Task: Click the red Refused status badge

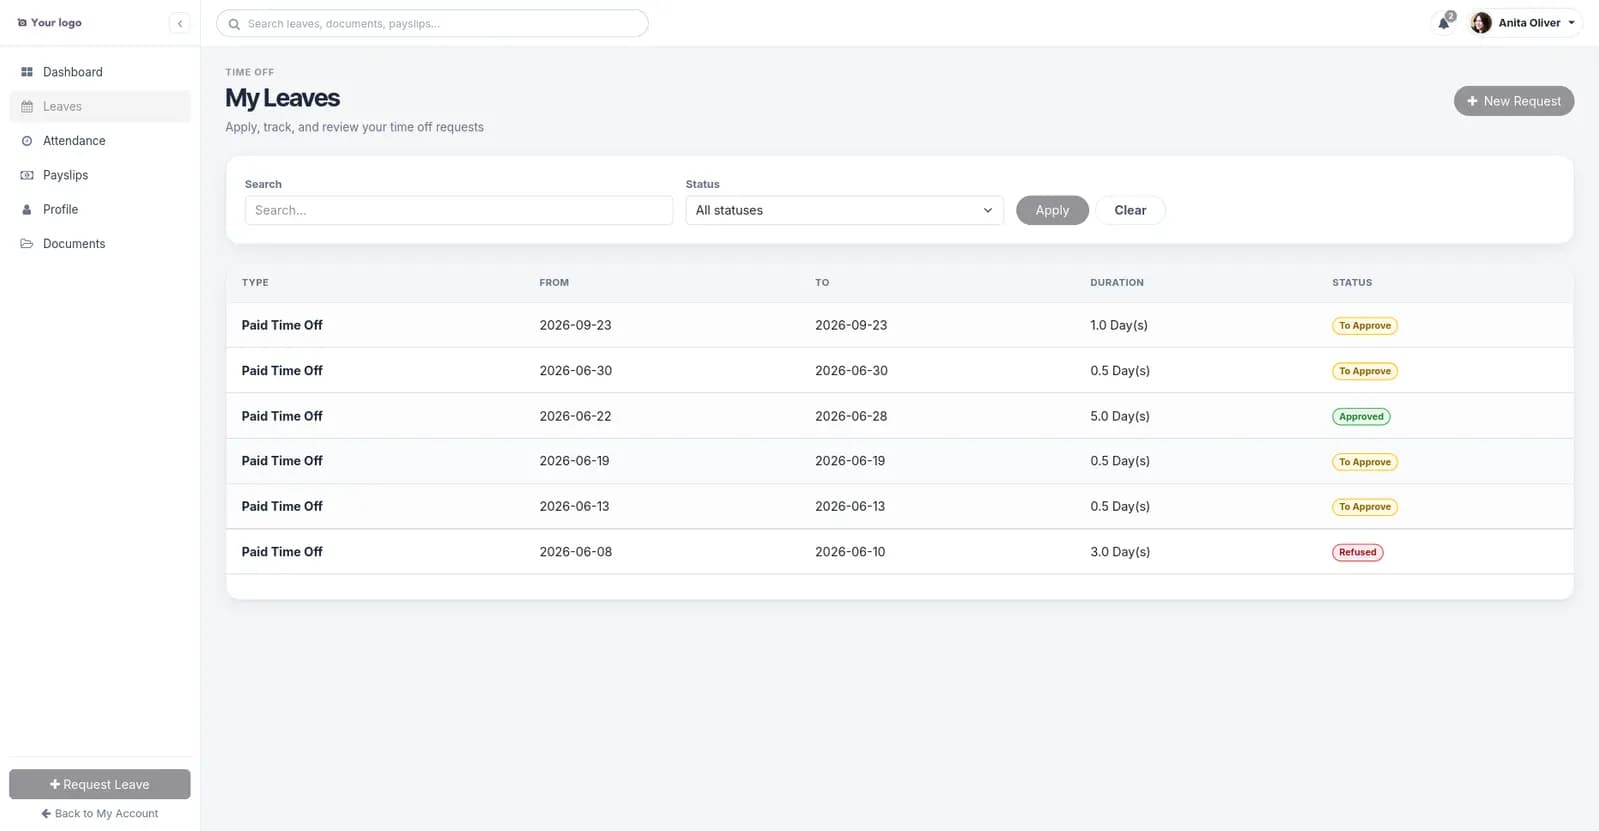Action: pos(1357,552)
